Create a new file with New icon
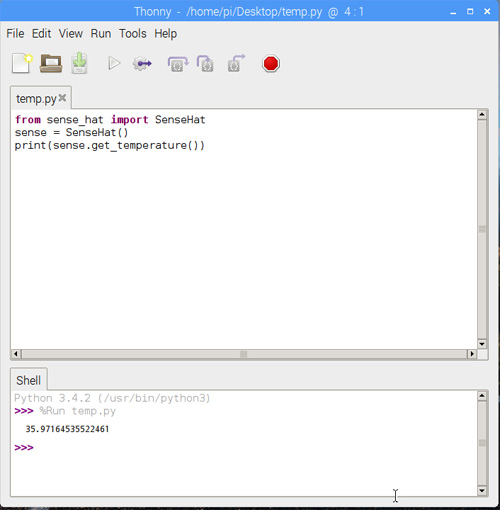Viewport: 500px width, 510px height. point(22,63)
